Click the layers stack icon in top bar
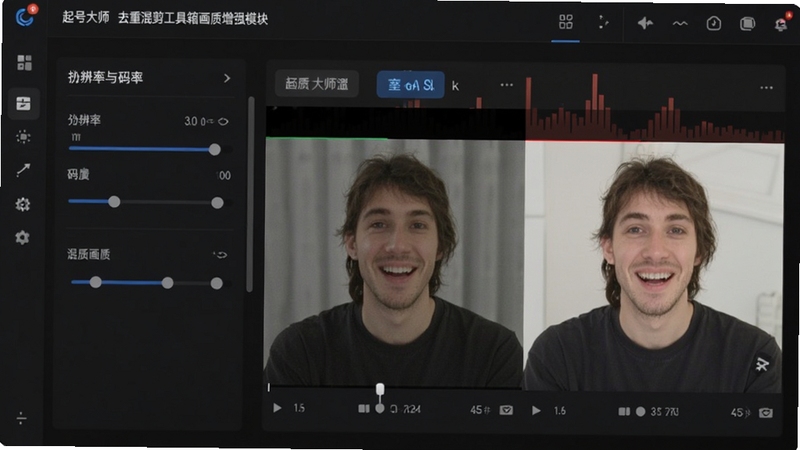 coord(747,23)
